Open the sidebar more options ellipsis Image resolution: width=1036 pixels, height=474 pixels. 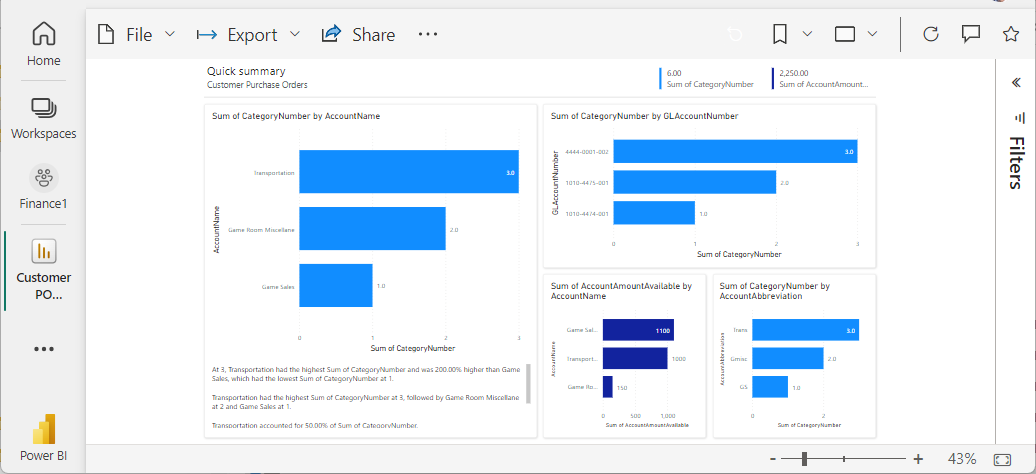click(x=43, y=349)
